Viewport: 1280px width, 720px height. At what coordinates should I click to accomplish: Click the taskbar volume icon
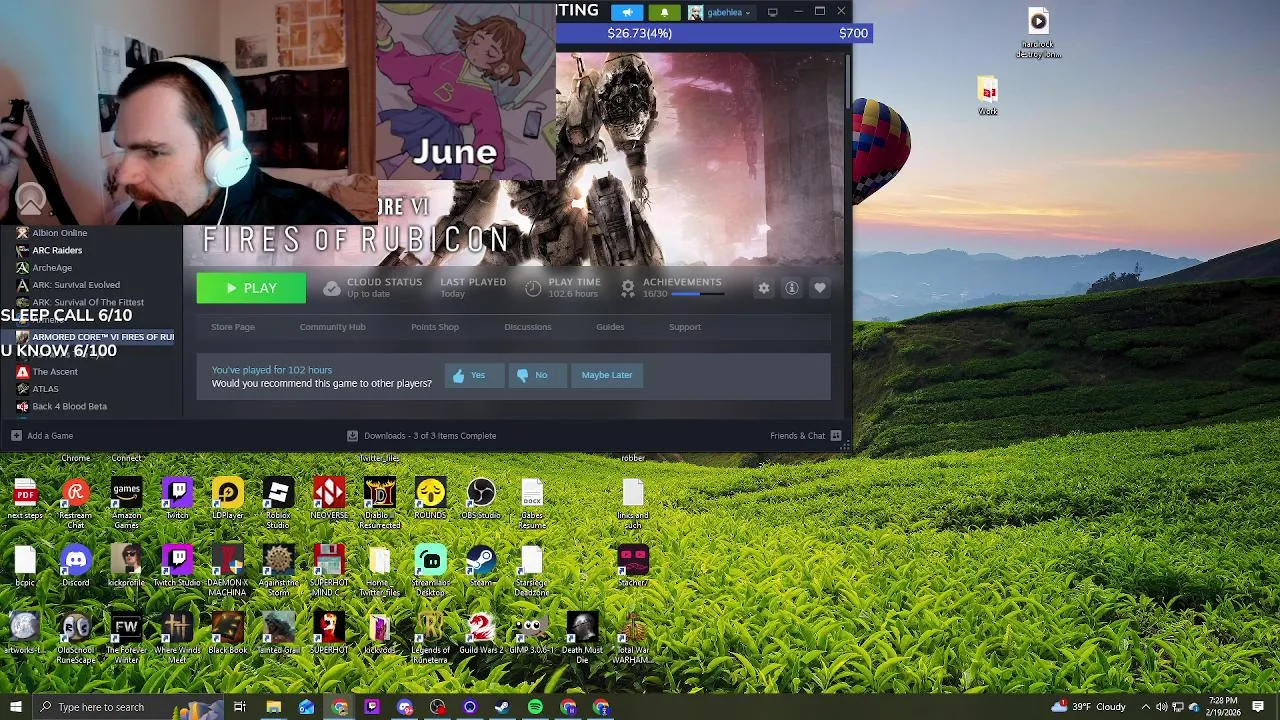(1162, 707)
